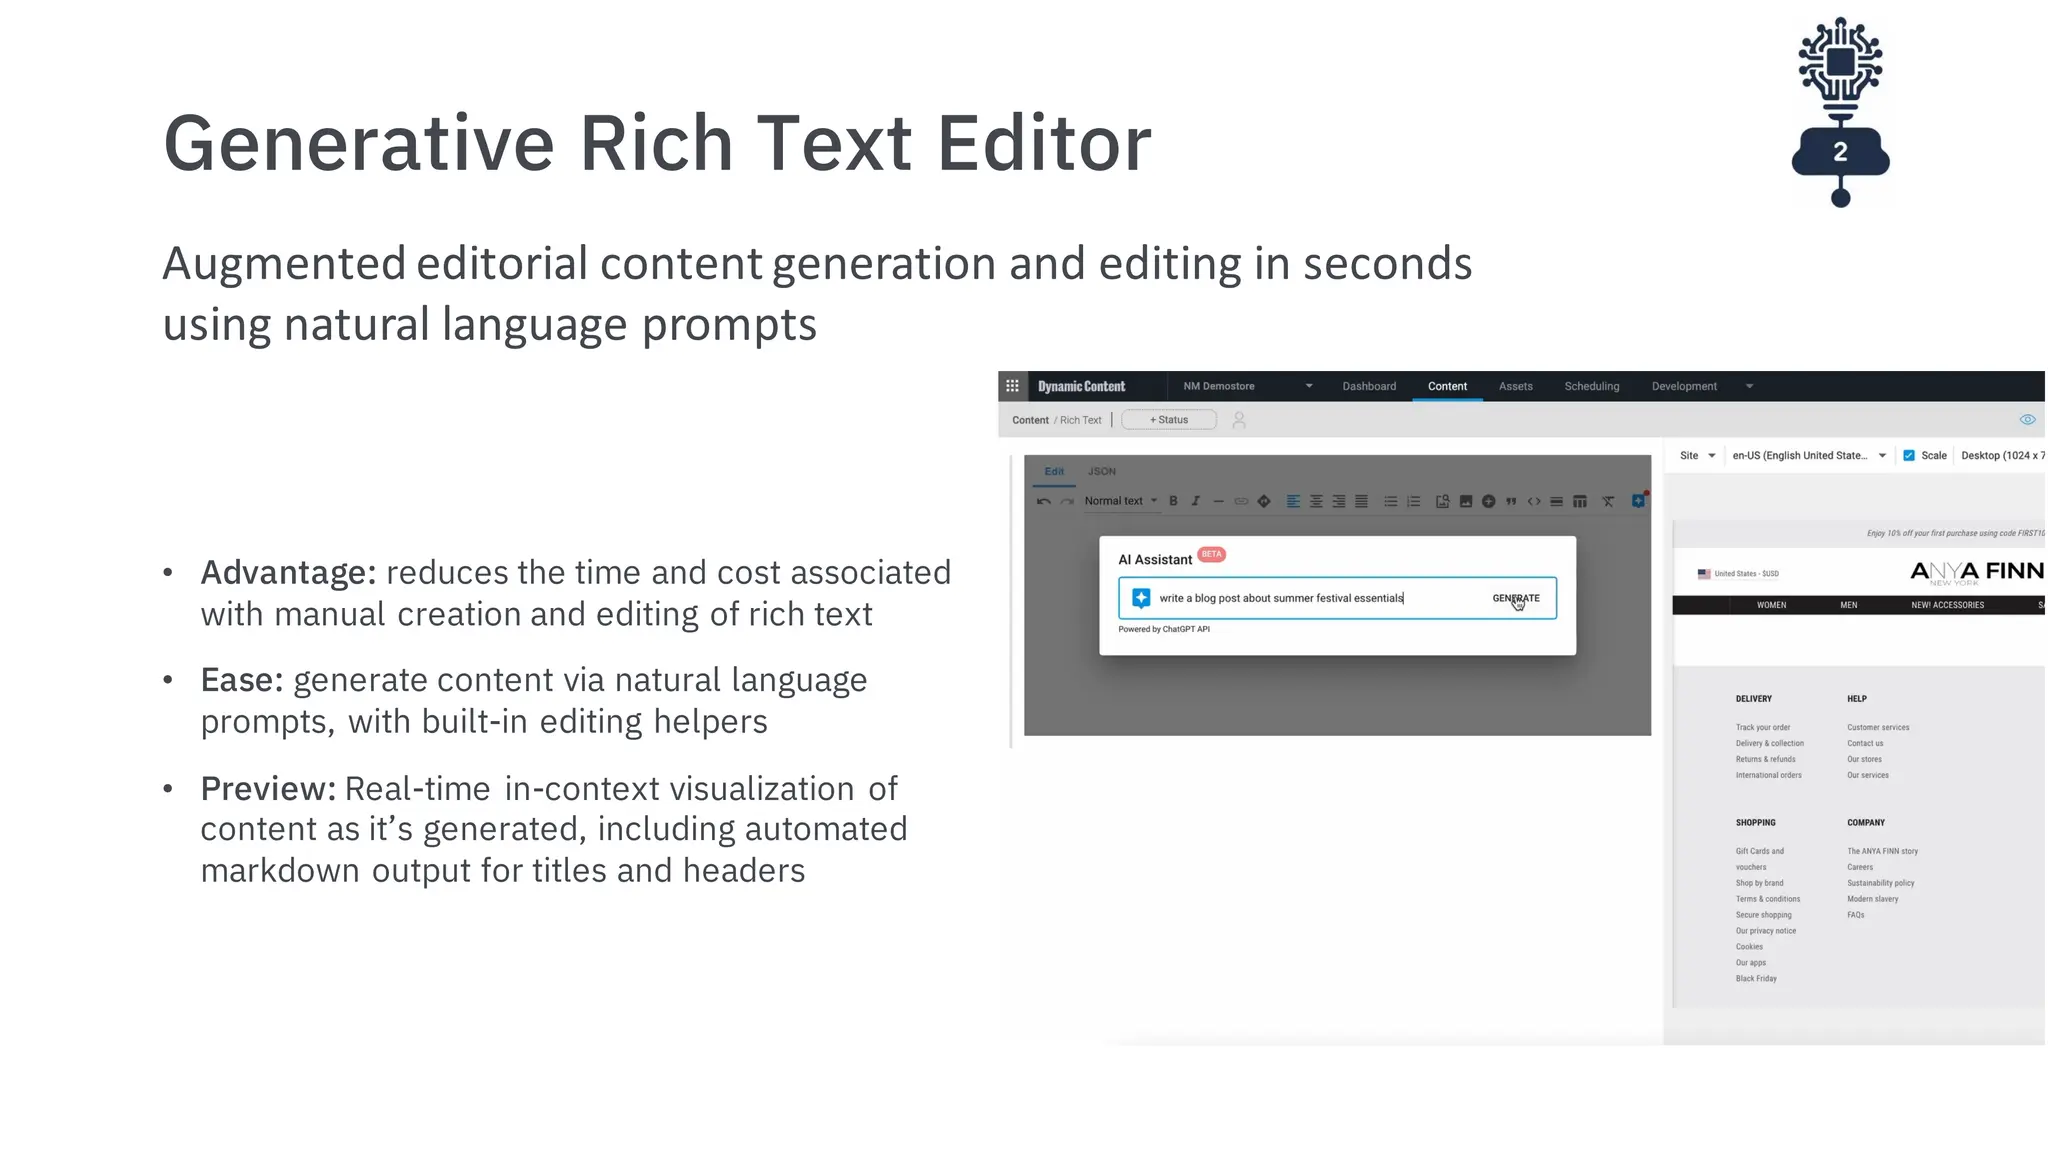Open the app launcher grid icon

click(x=1012, y=386)
